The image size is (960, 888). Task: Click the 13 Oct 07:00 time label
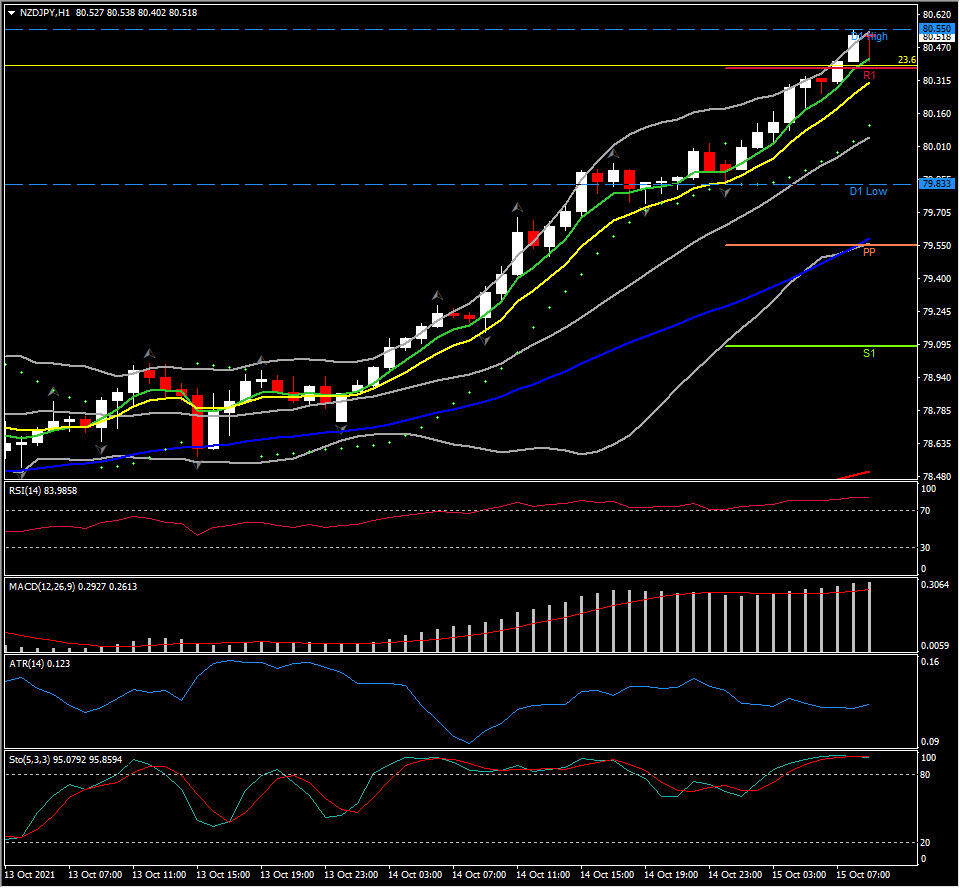[x=95, y=874]
